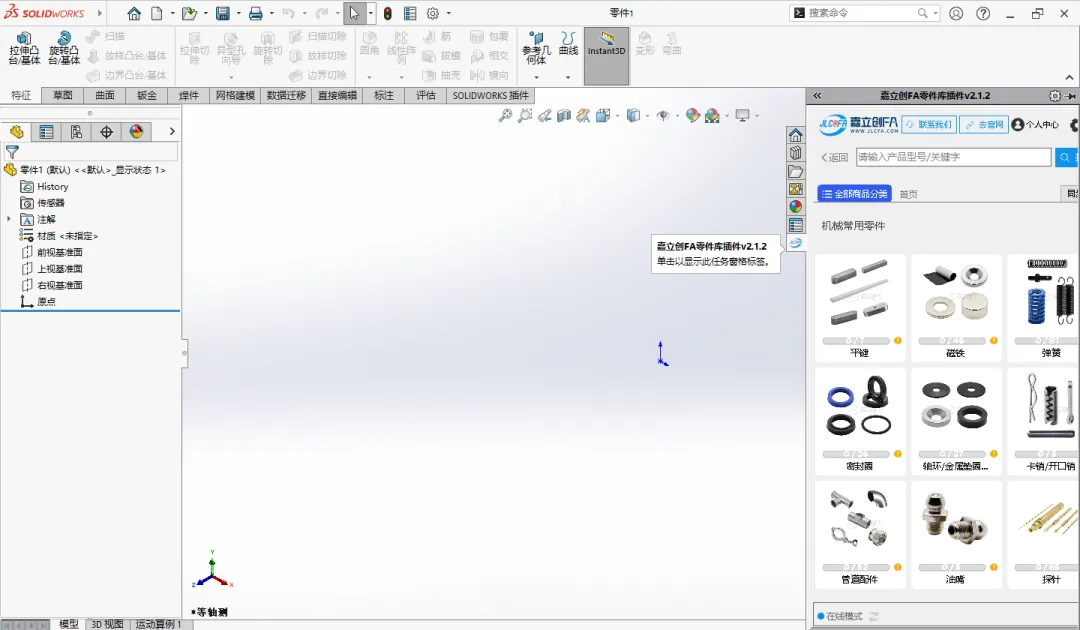Collapse the ribbon with the up chevron
The image size is (1080, 630).
tap(1069, 77)
